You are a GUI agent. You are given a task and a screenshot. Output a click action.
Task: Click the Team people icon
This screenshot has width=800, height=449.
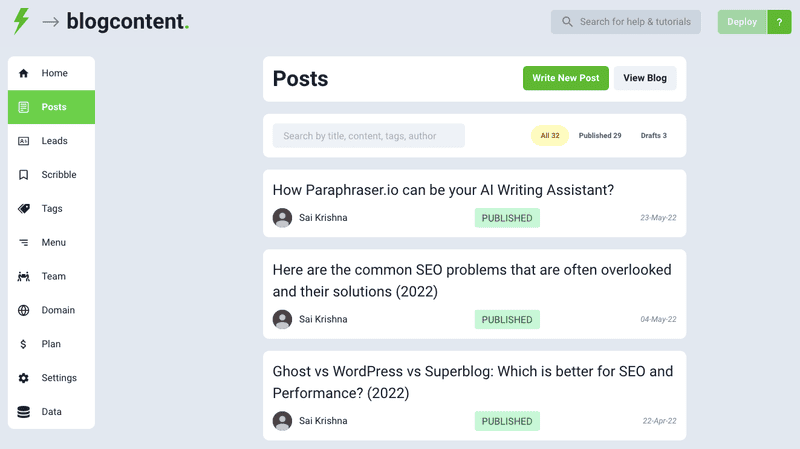(23, 277)
